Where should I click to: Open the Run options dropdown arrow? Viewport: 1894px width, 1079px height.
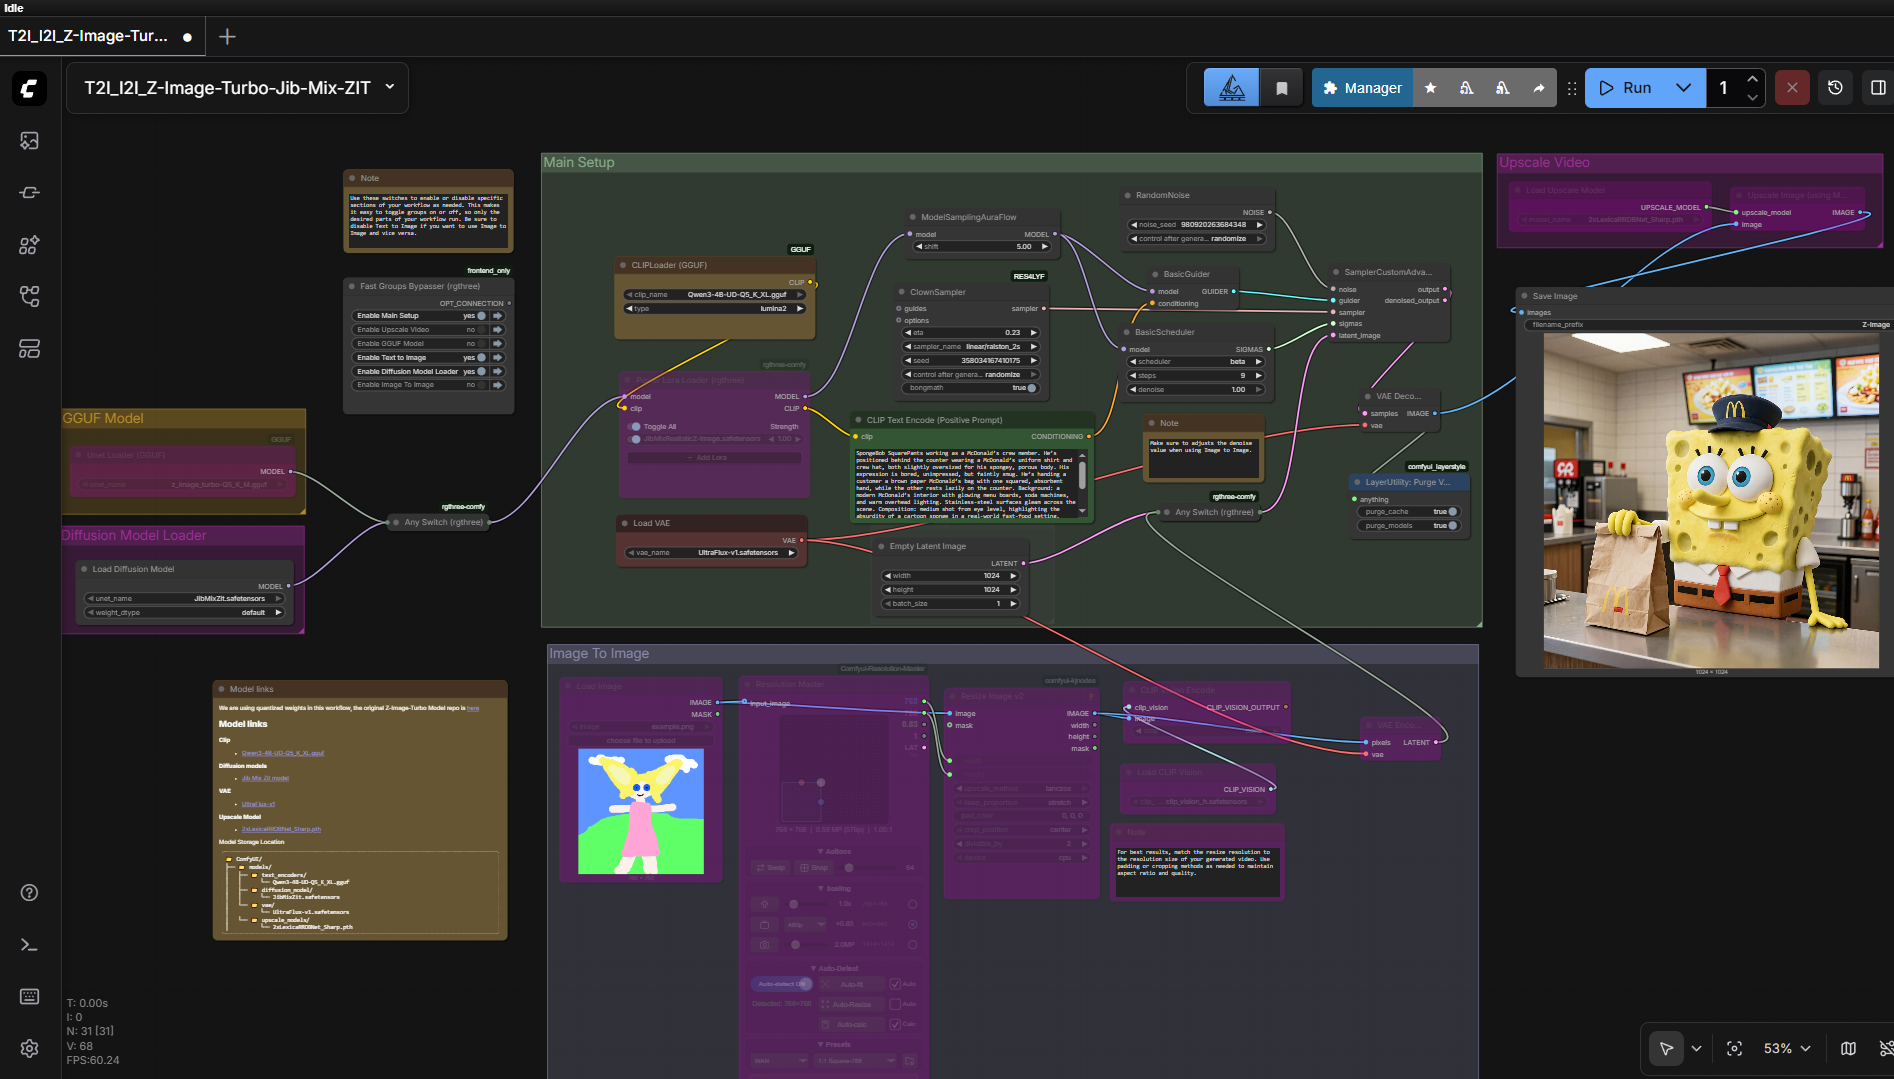1684,88
